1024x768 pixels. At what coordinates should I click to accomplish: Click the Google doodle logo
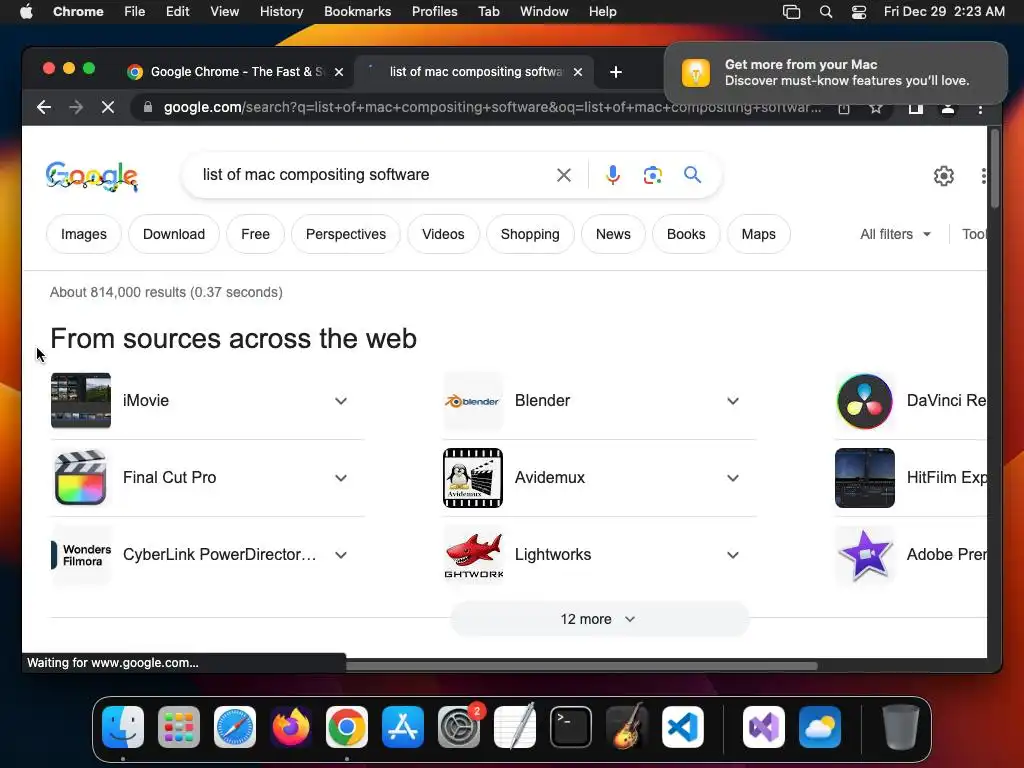[91, 176]
